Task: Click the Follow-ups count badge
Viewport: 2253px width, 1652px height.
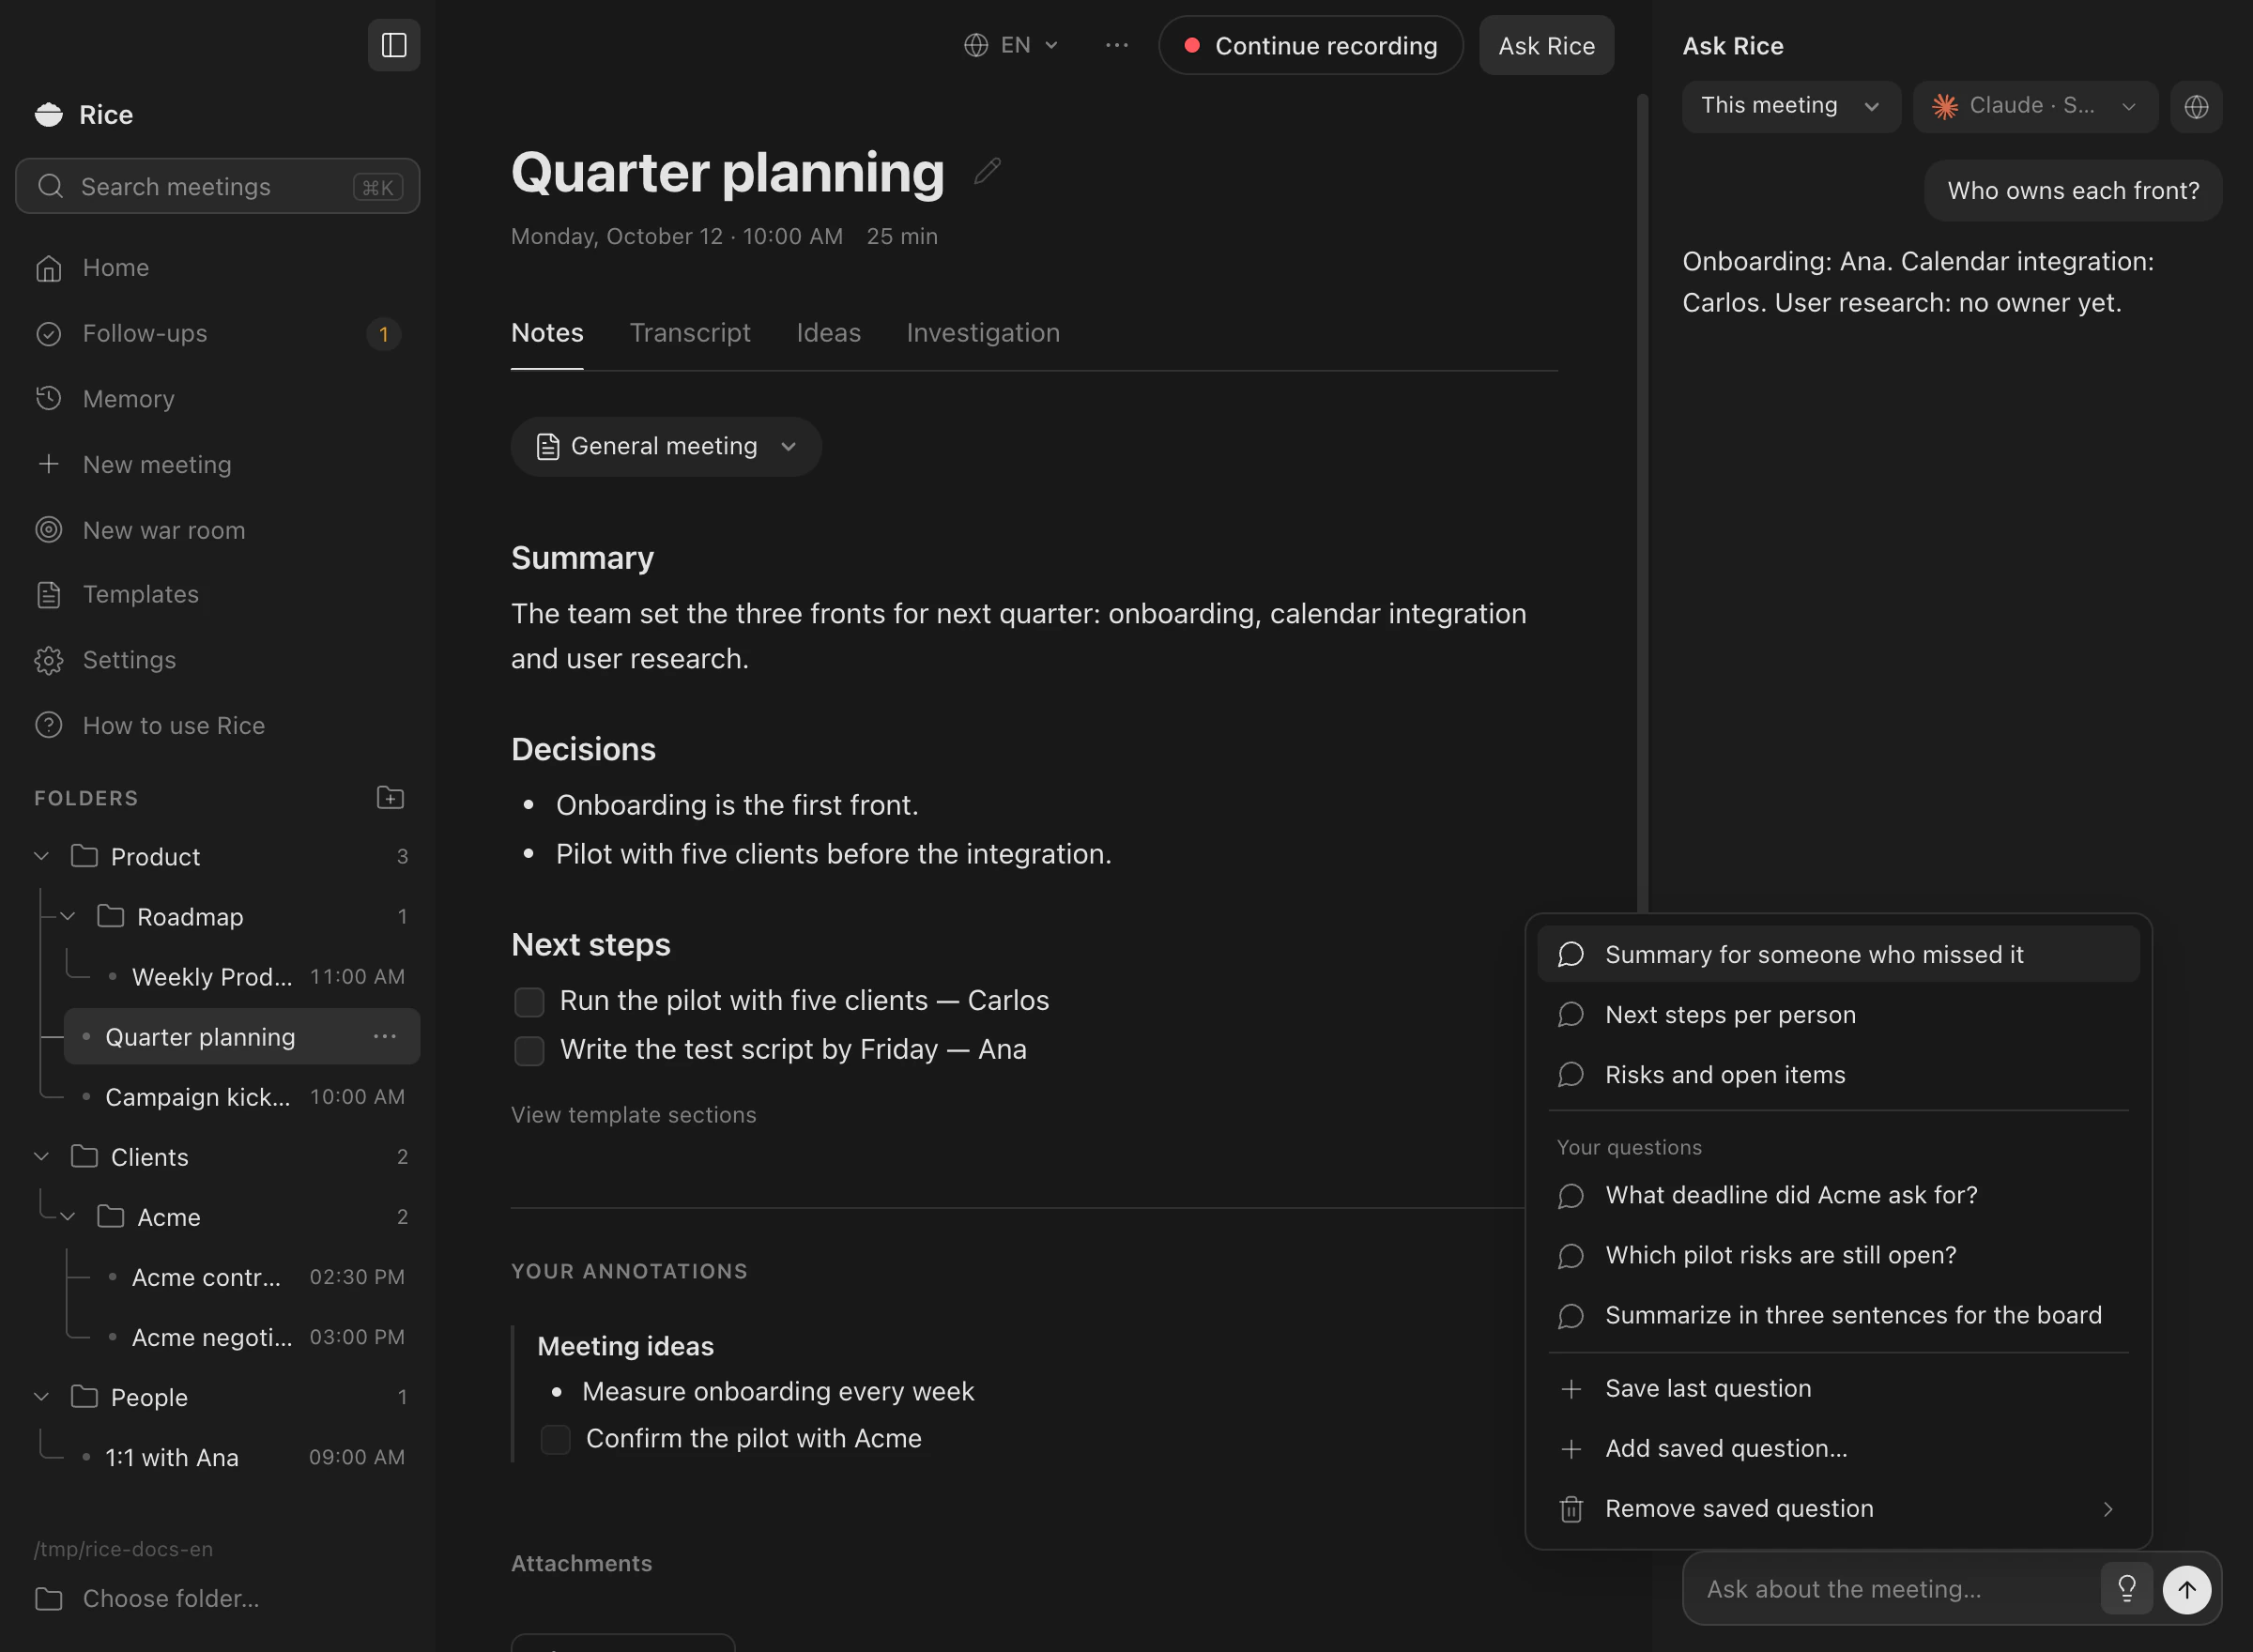Action: tap(383, 334)
